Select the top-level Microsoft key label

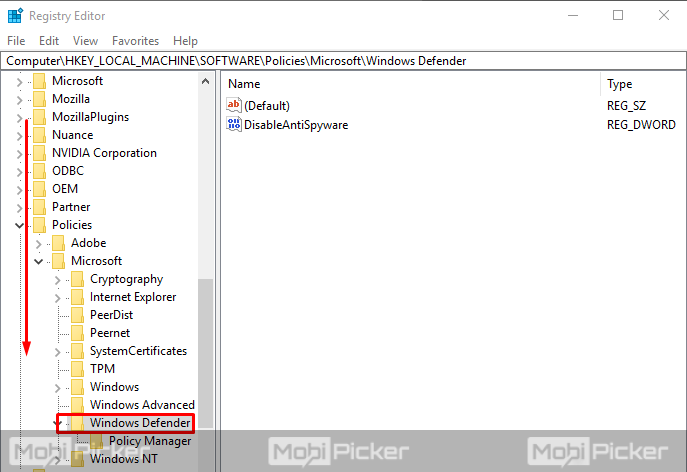77,81
